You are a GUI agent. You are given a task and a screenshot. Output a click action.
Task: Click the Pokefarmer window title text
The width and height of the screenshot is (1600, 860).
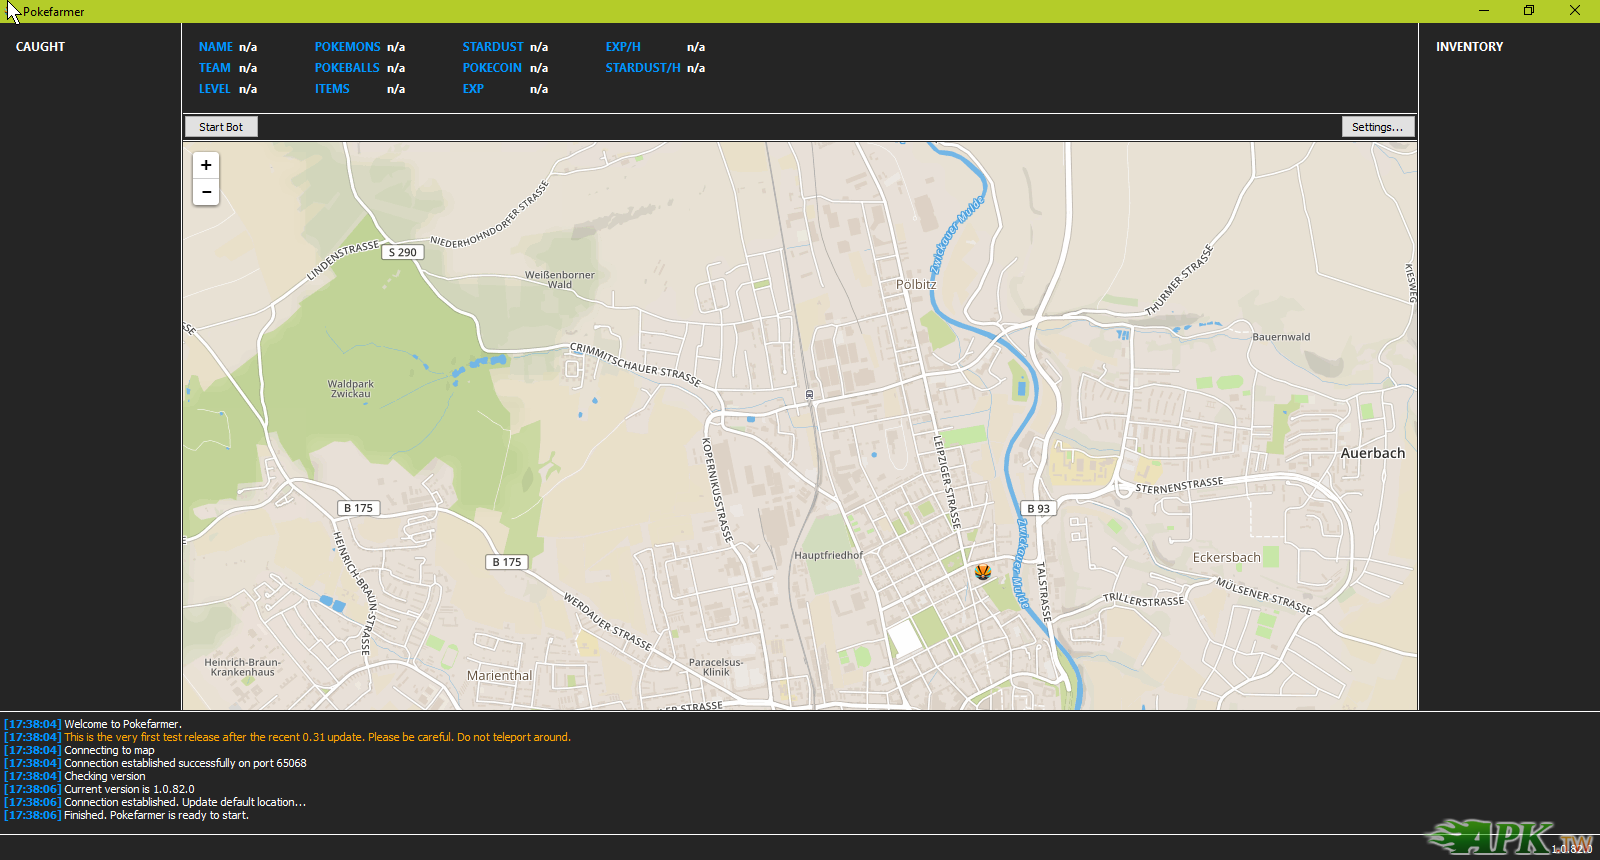point(54,12)
